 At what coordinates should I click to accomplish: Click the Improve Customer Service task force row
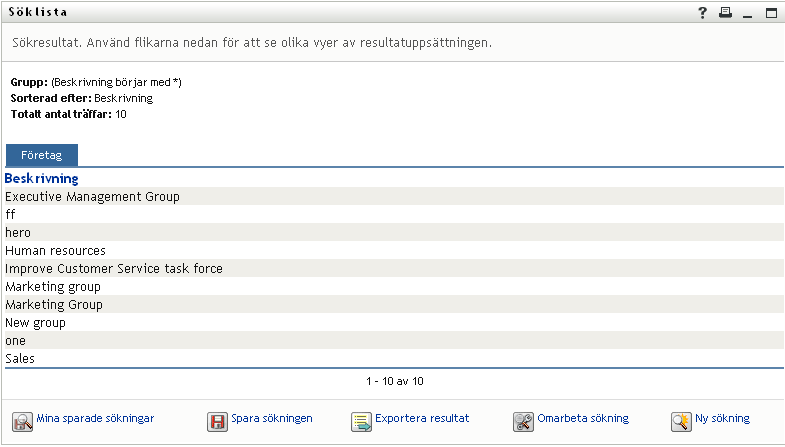pos(114,269)
